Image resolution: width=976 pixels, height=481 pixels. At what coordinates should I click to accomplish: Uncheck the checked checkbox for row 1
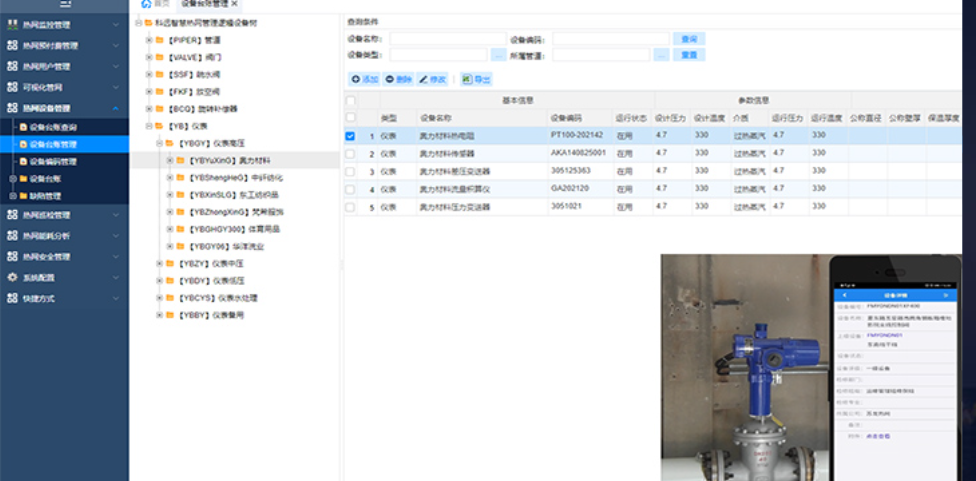click(x=350, y=136)
